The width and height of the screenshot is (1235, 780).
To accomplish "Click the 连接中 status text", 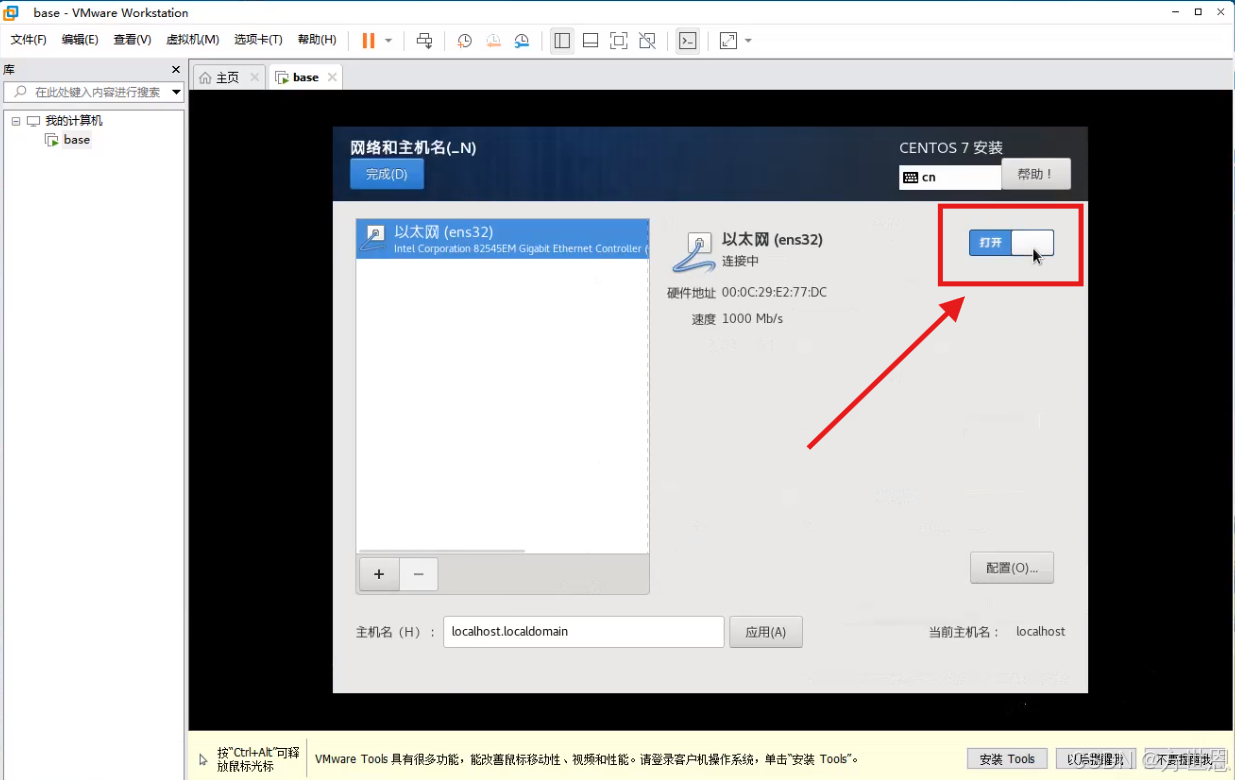I will (x=740, y=261).
